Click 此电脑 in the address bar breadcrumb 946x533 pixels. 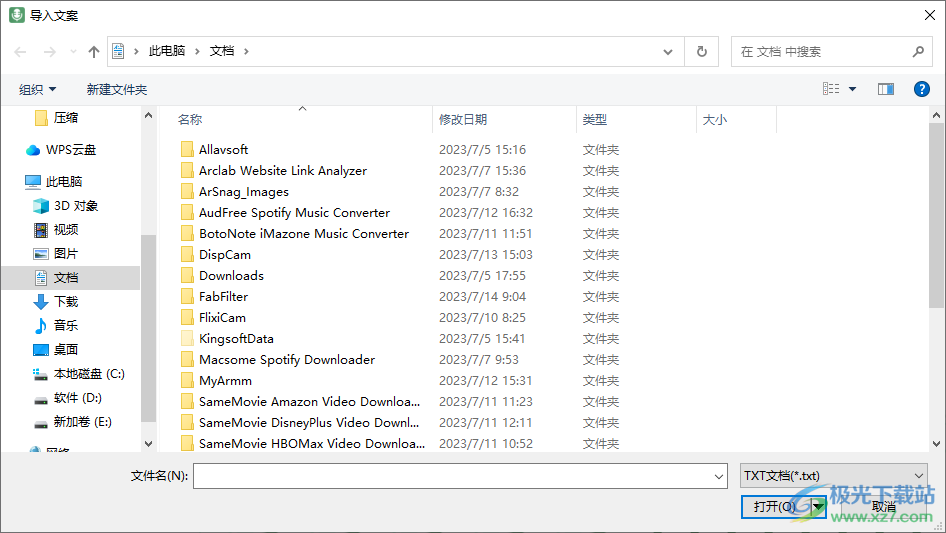coord(167,51)
